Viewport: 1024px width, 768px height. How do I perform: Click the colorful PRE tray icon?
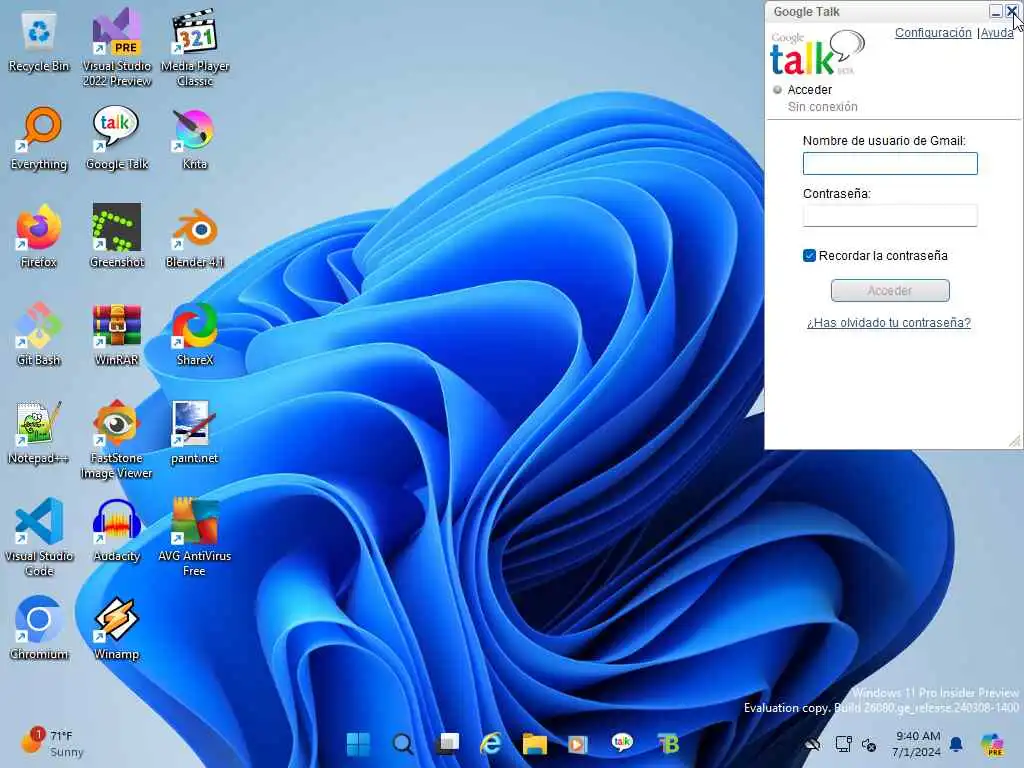pos(993,744)
